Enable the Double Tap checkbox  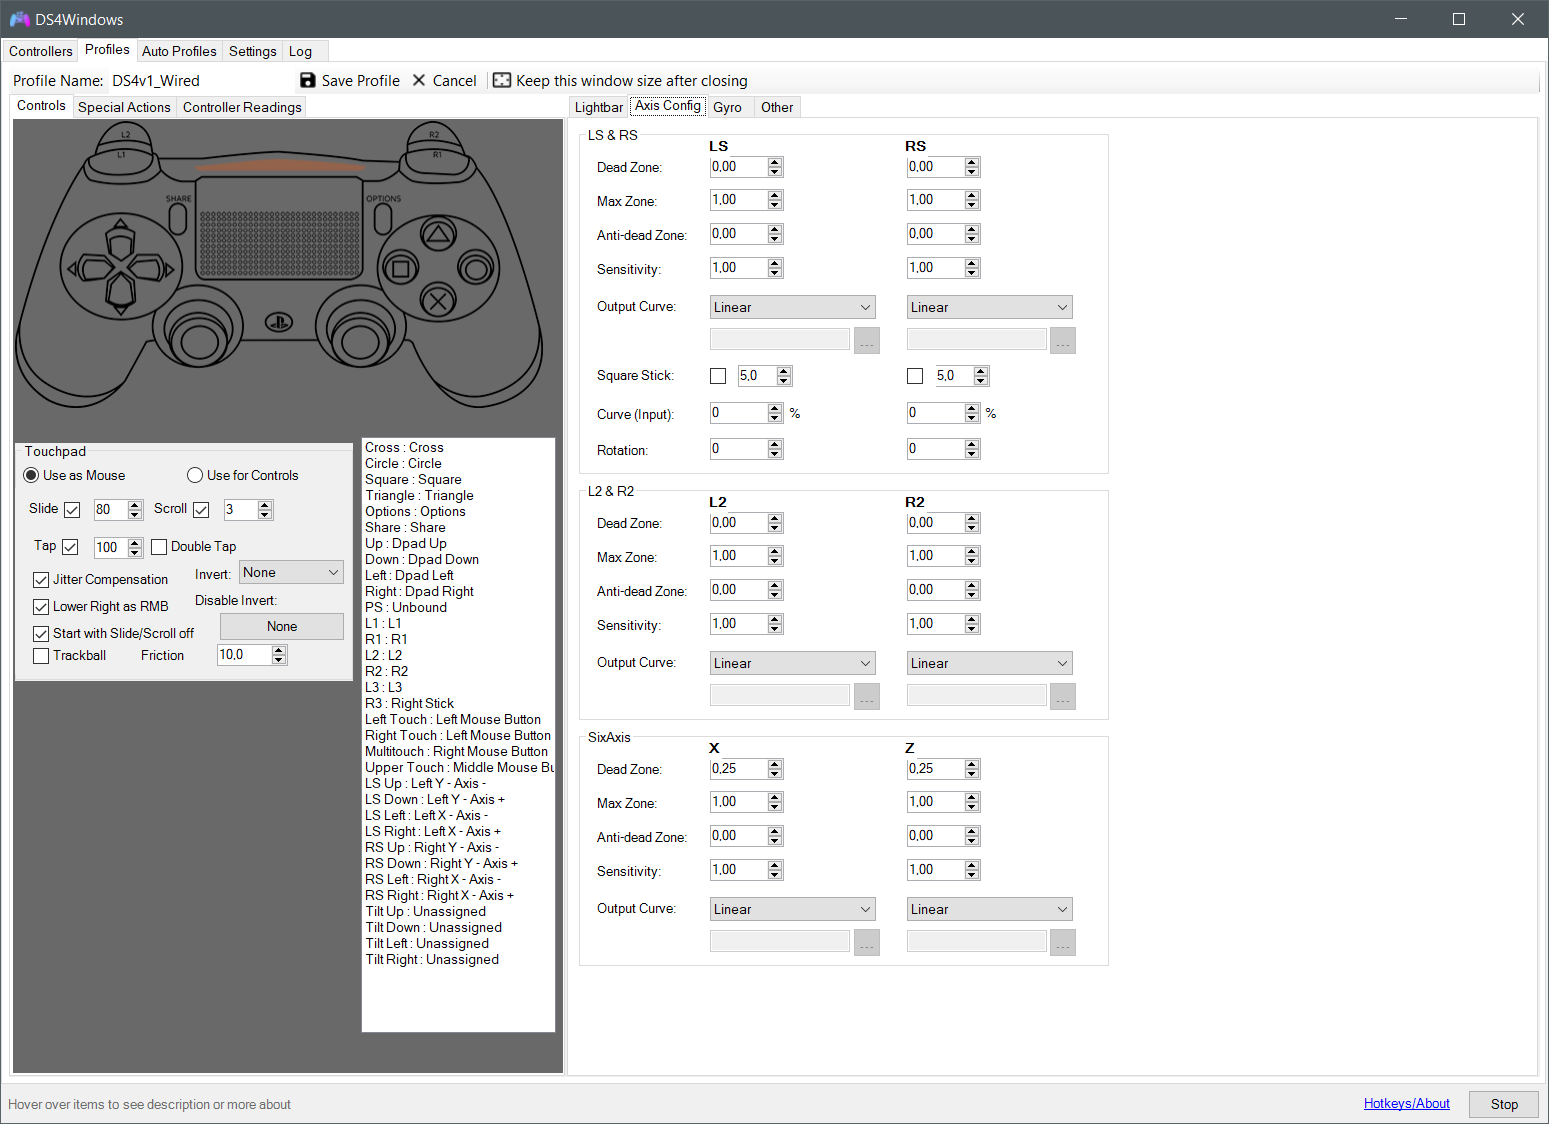pos(159,547)
